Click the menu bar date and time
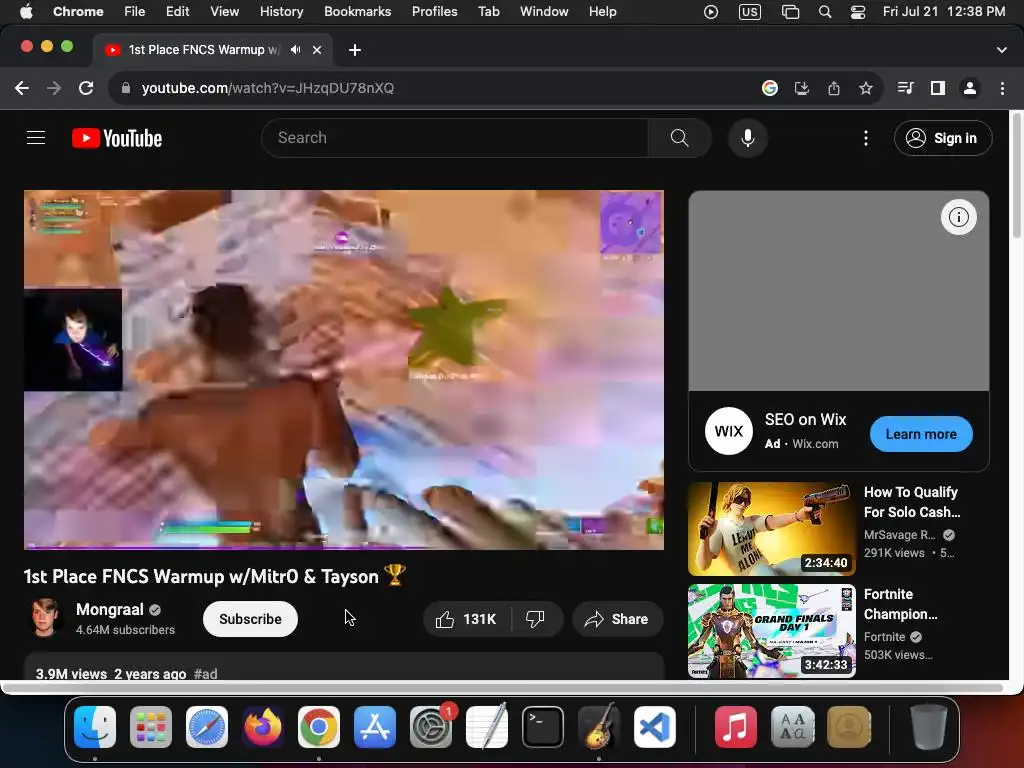Viewport: 1024px width, 768px height. 944,12
